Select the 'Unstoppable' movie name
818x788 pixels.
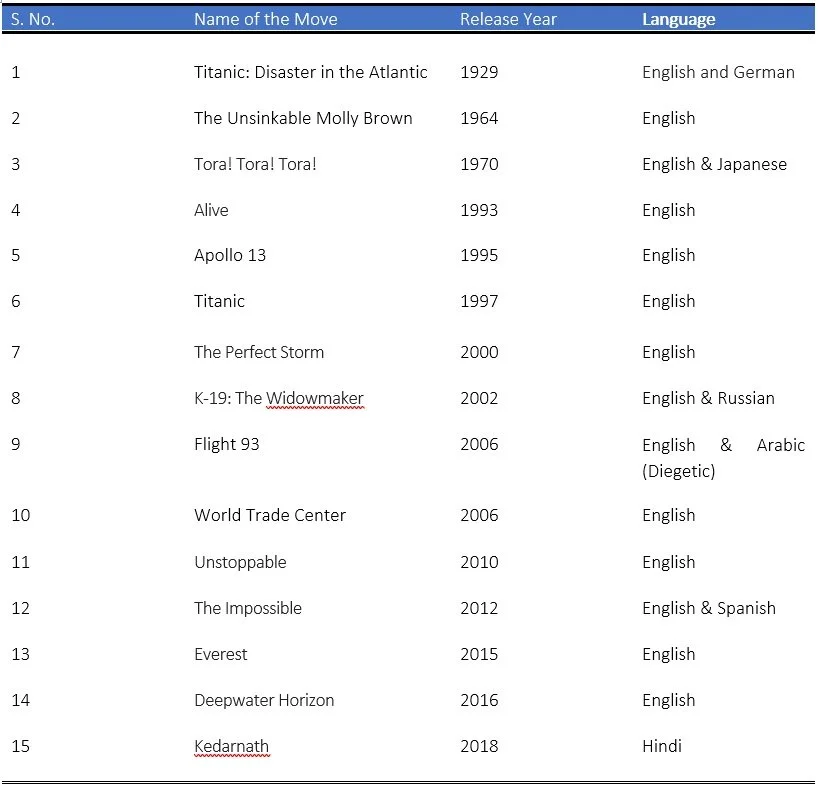coord(240,562)
